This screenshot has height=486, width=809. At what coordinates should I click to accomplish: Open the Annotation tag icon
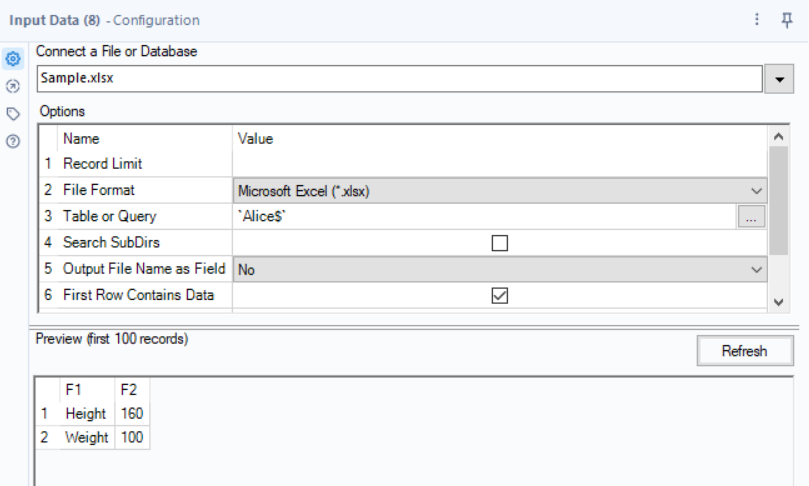point(14,114)
